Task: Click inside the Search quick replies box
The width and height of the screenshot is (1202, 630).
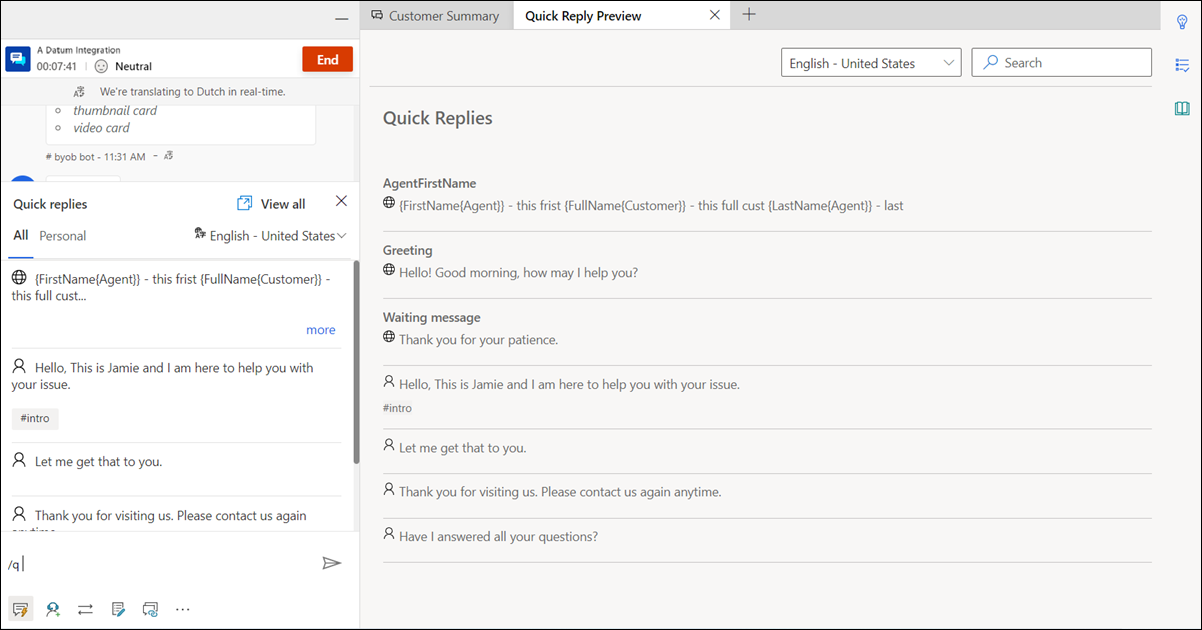Action: [x=1061, y=62]
